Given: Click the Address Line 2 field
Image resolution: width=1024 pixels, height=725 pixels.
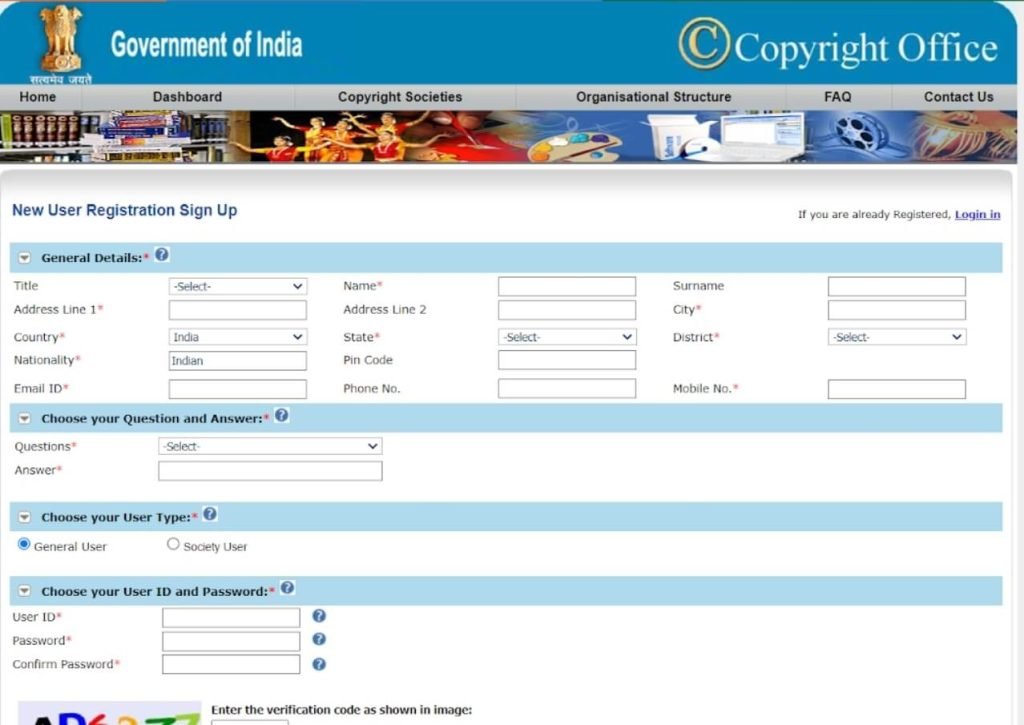Looking at the screenshot, I should point(567,310).
